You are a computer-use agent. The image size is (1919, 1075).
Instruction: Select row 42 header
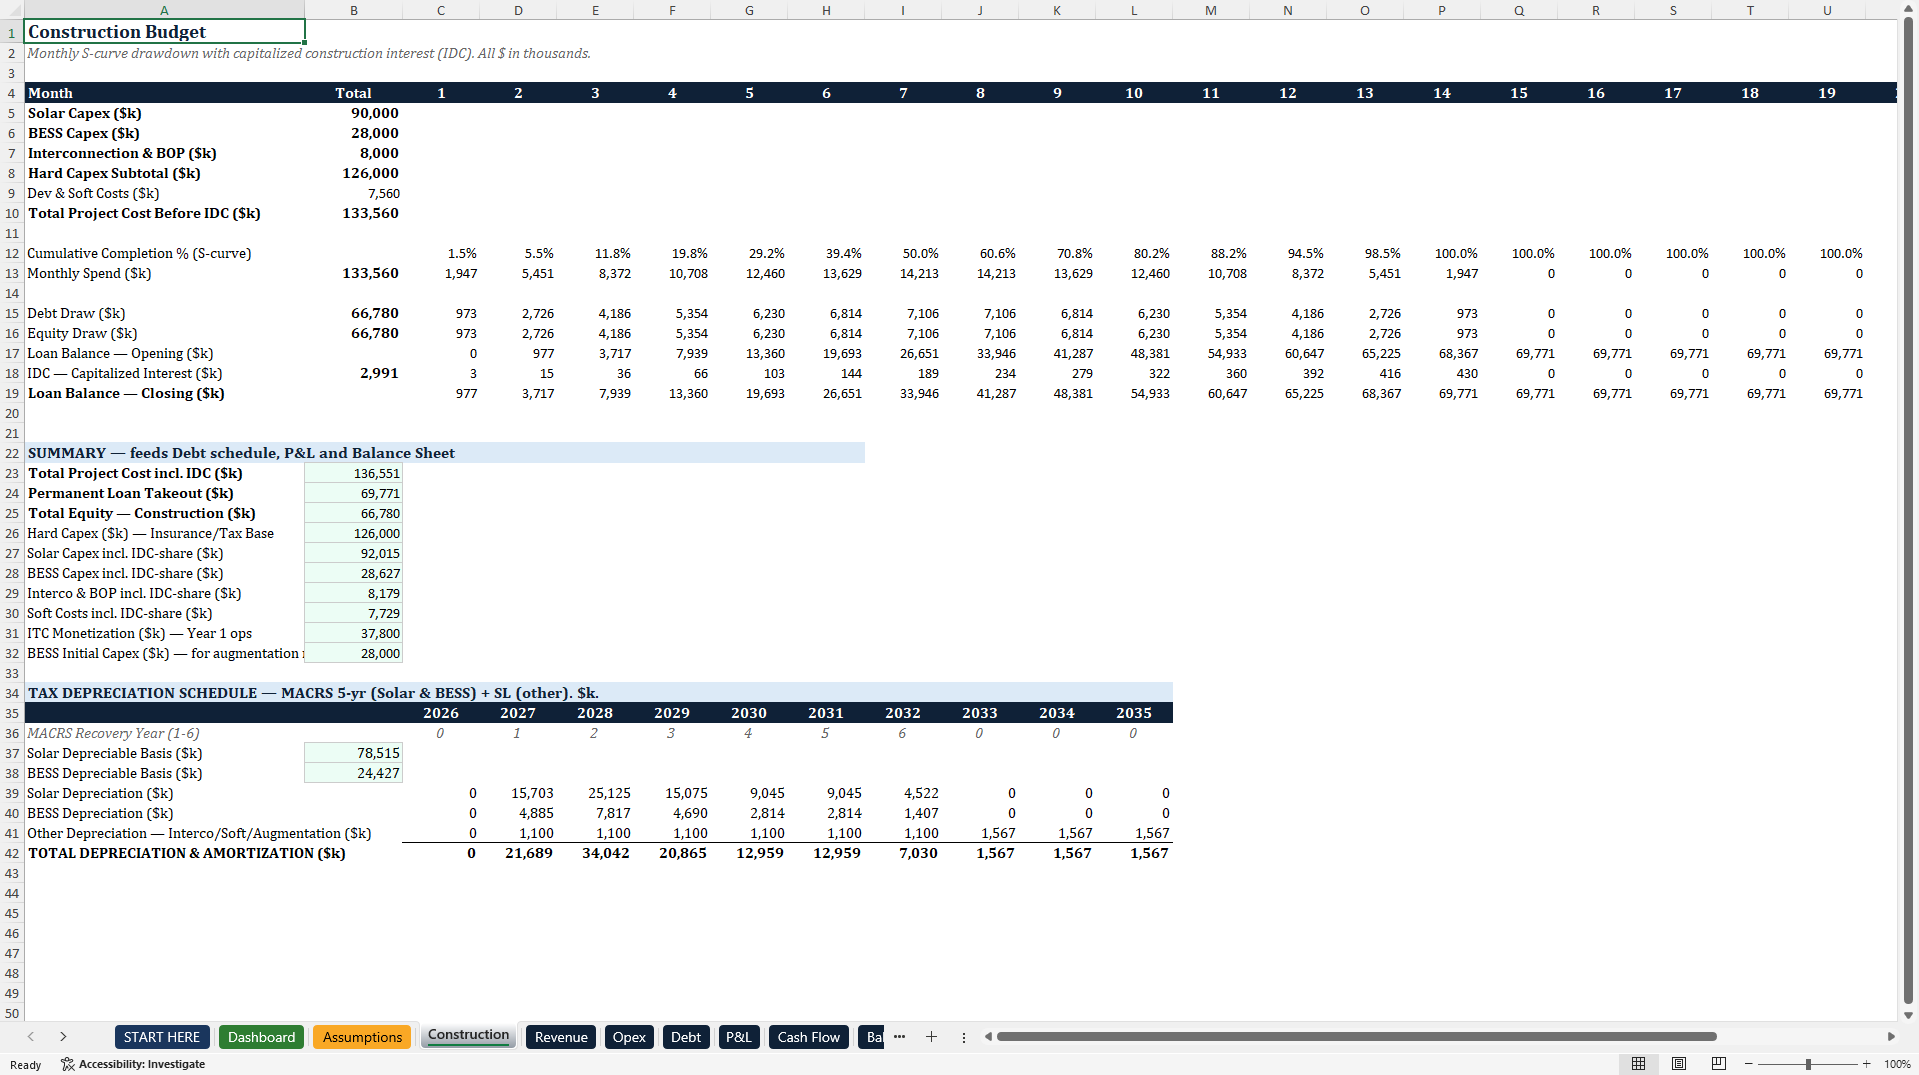click(12, 853)
